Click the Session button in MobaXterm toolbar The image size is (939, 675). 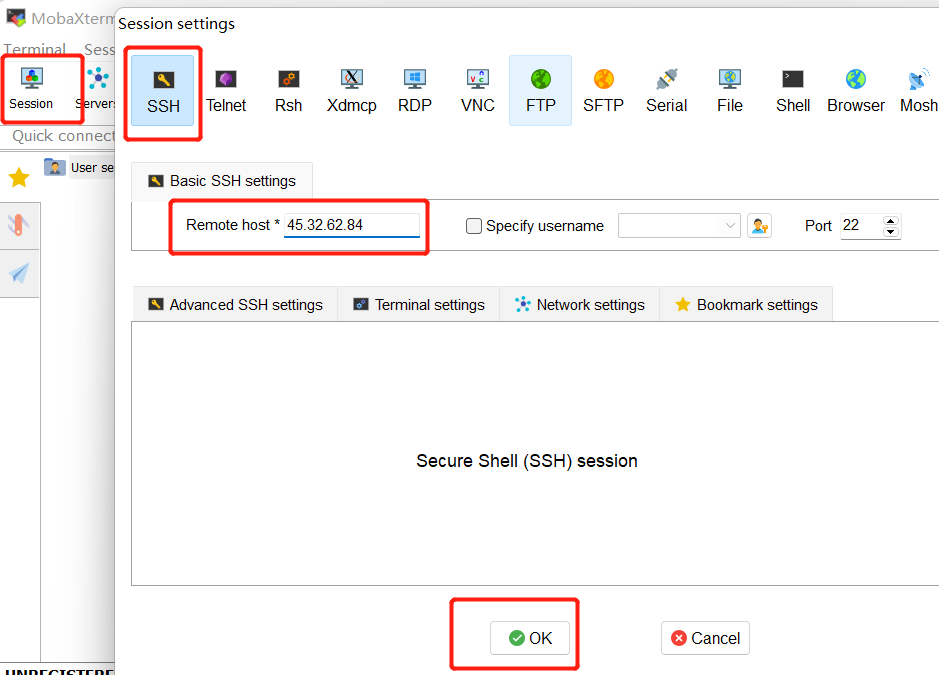pyautogui.click(x=31, y=89)
